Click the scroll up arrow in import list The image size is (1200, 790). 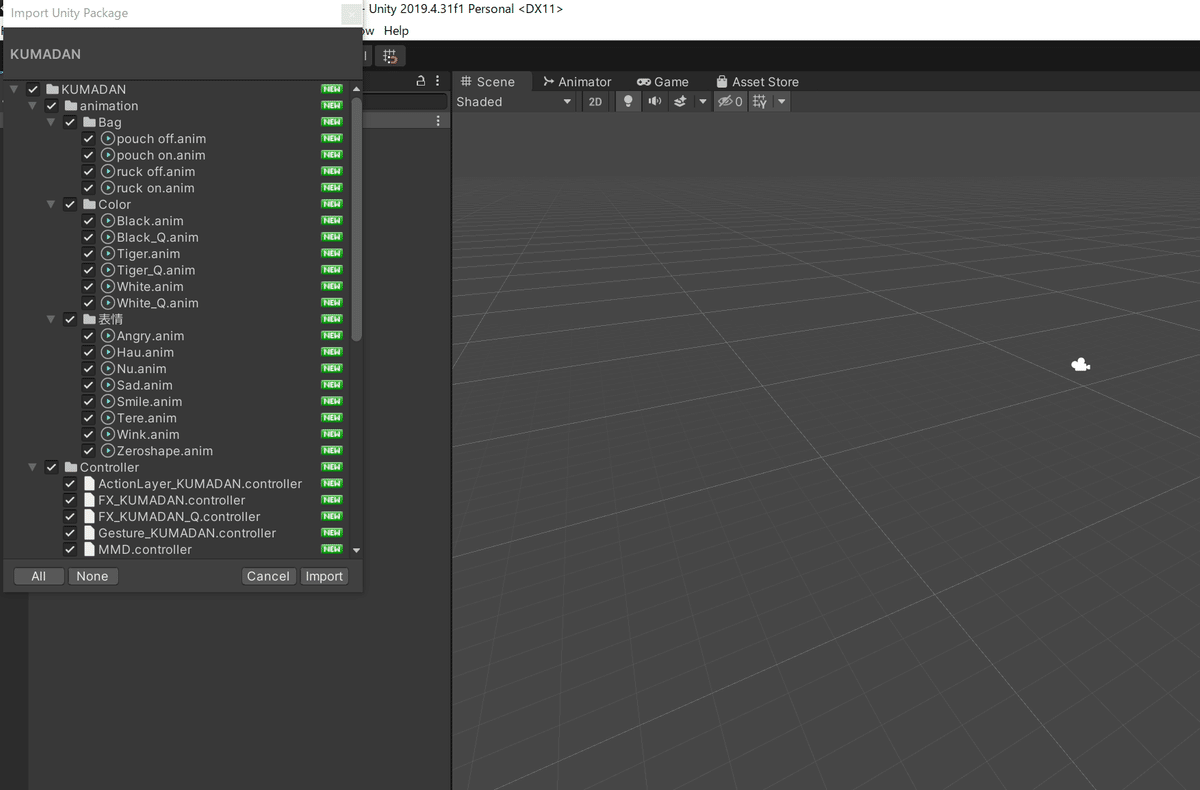[357, 89]
